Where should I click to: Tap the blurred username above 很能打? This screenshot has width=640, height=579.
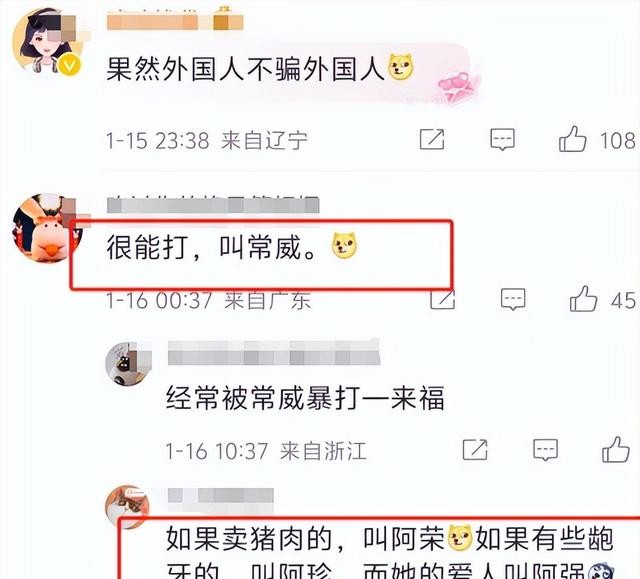click(x=213, y=205)
